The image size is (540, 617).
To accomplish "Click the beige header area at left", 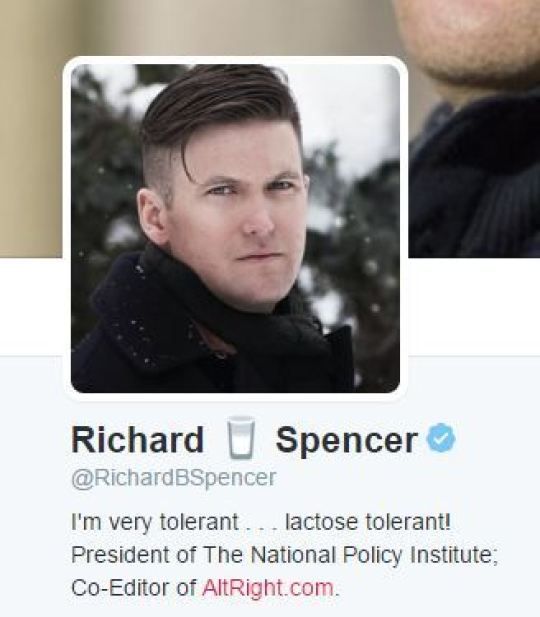I will point(31,128).
